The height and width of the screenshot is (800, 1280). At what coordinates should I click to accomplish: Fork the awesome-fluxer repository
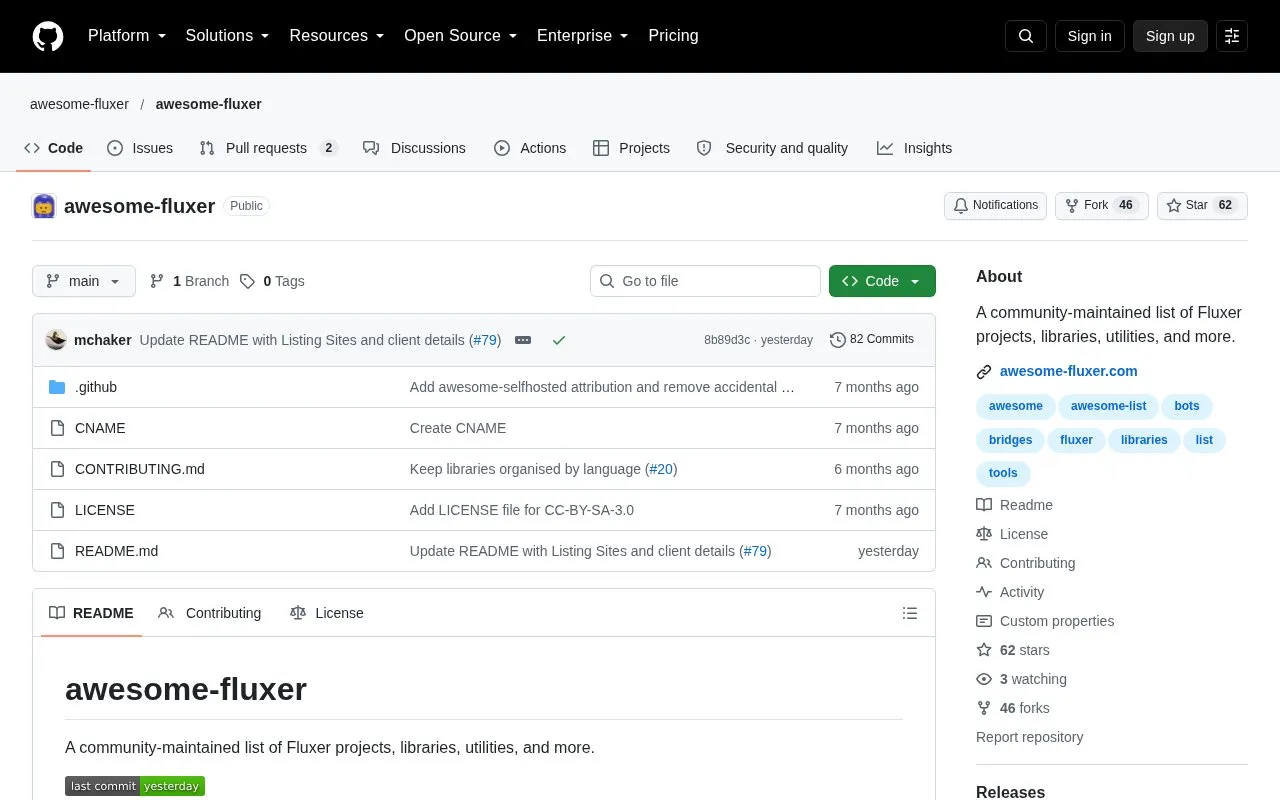click(x=1101, y=206)
